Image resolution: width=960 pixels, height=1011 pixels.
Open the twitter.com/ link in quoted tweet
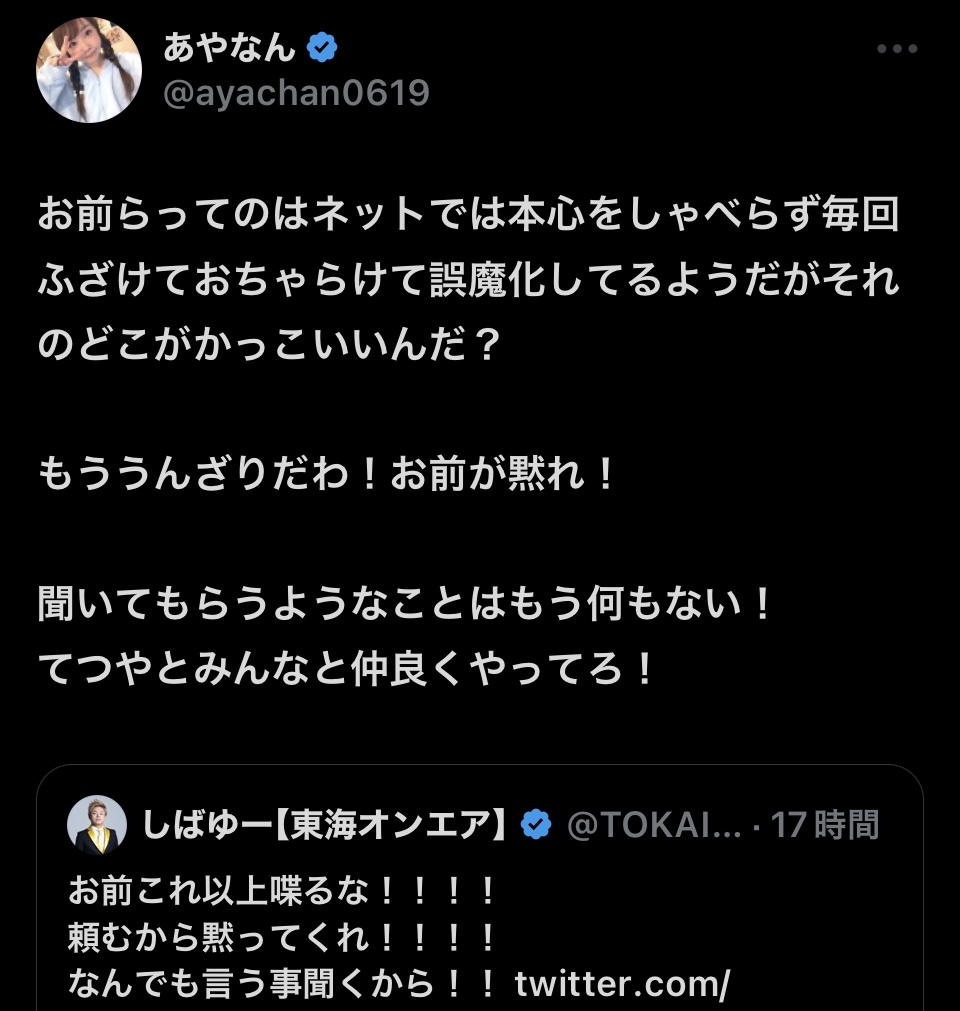click(623, 985)
